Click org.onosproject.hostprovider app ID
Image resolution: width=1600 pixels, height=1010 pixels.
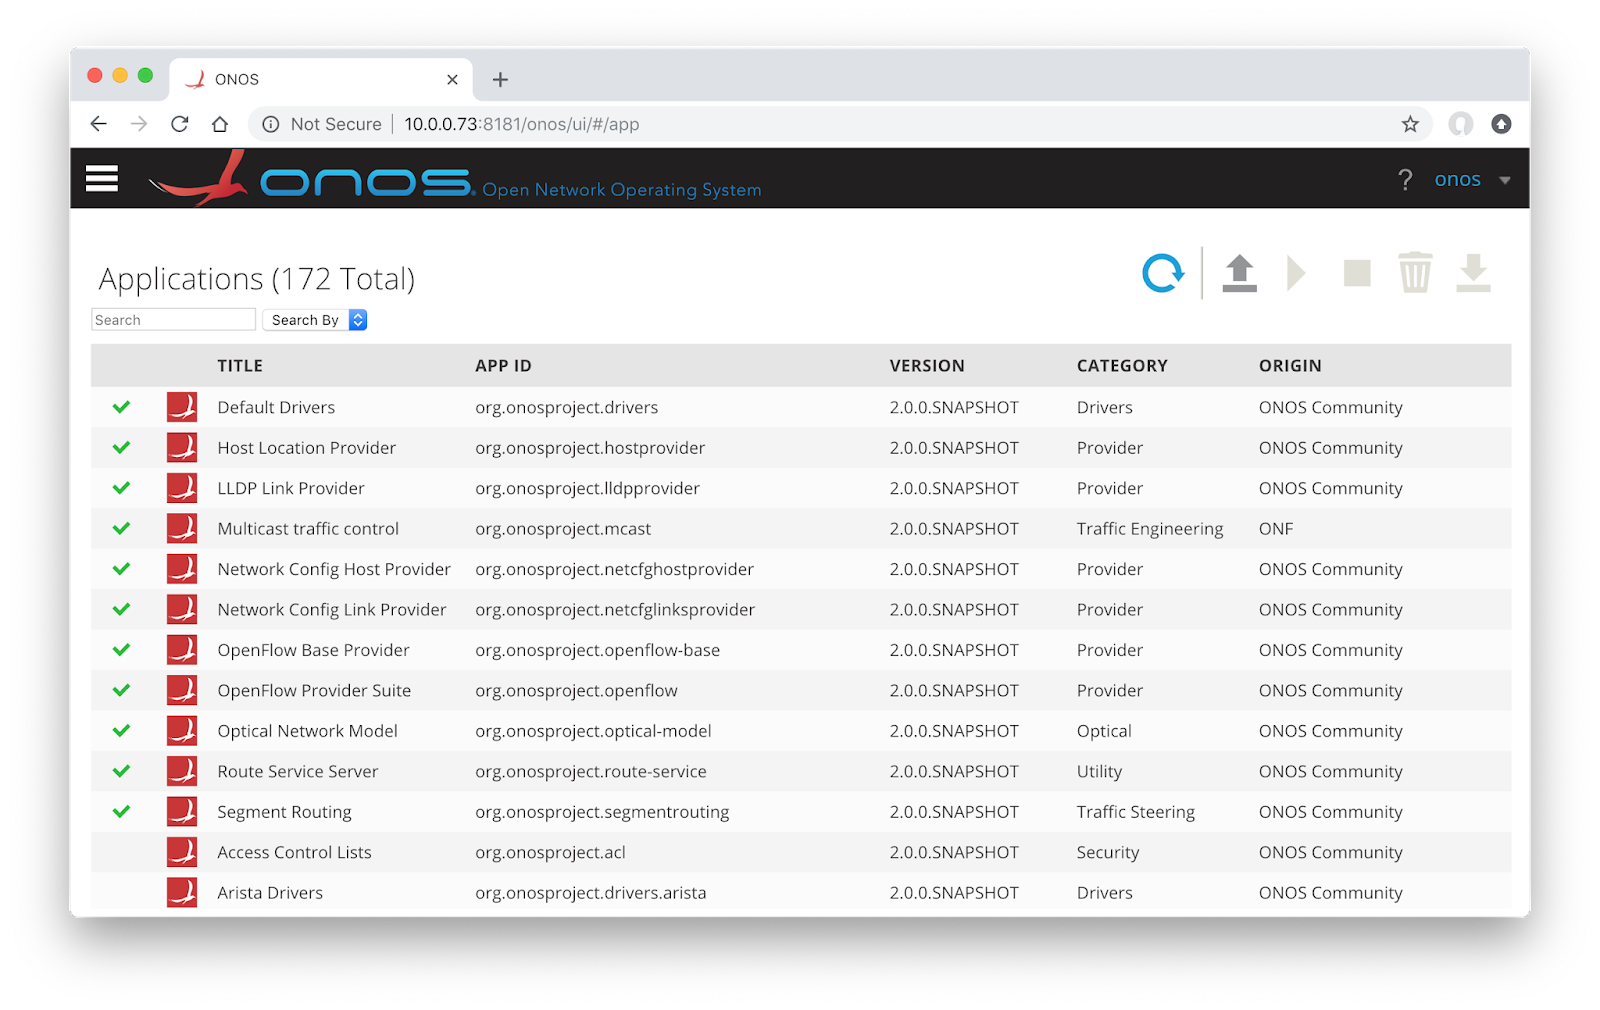[590, 448]
